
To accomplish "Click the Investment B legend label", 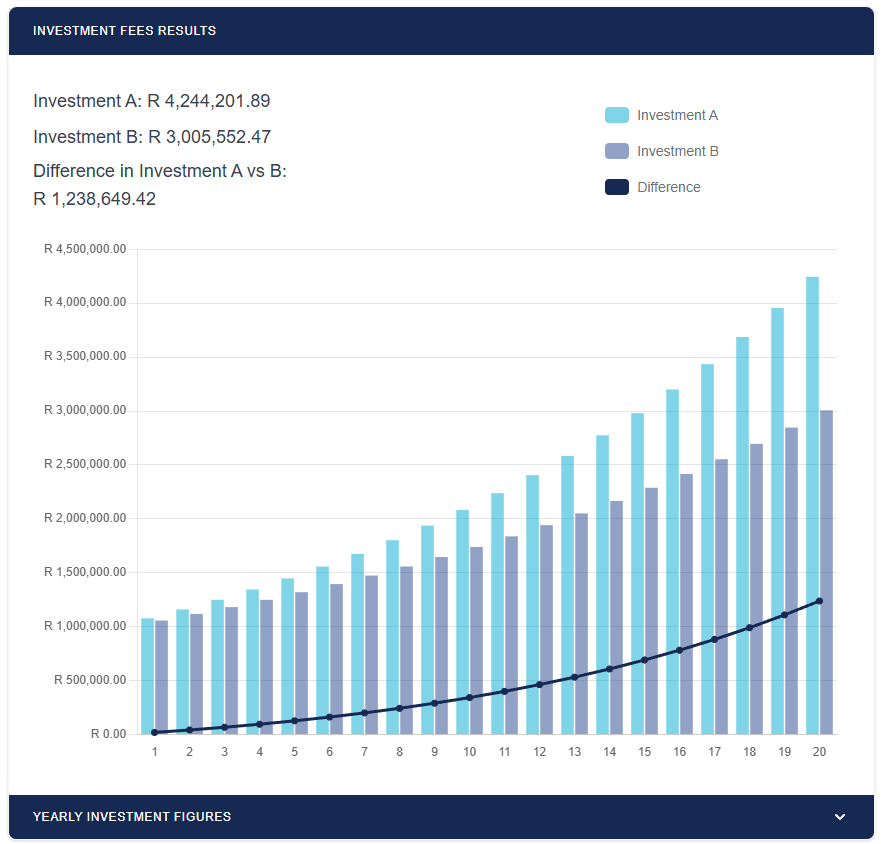I will pos(678,151).
